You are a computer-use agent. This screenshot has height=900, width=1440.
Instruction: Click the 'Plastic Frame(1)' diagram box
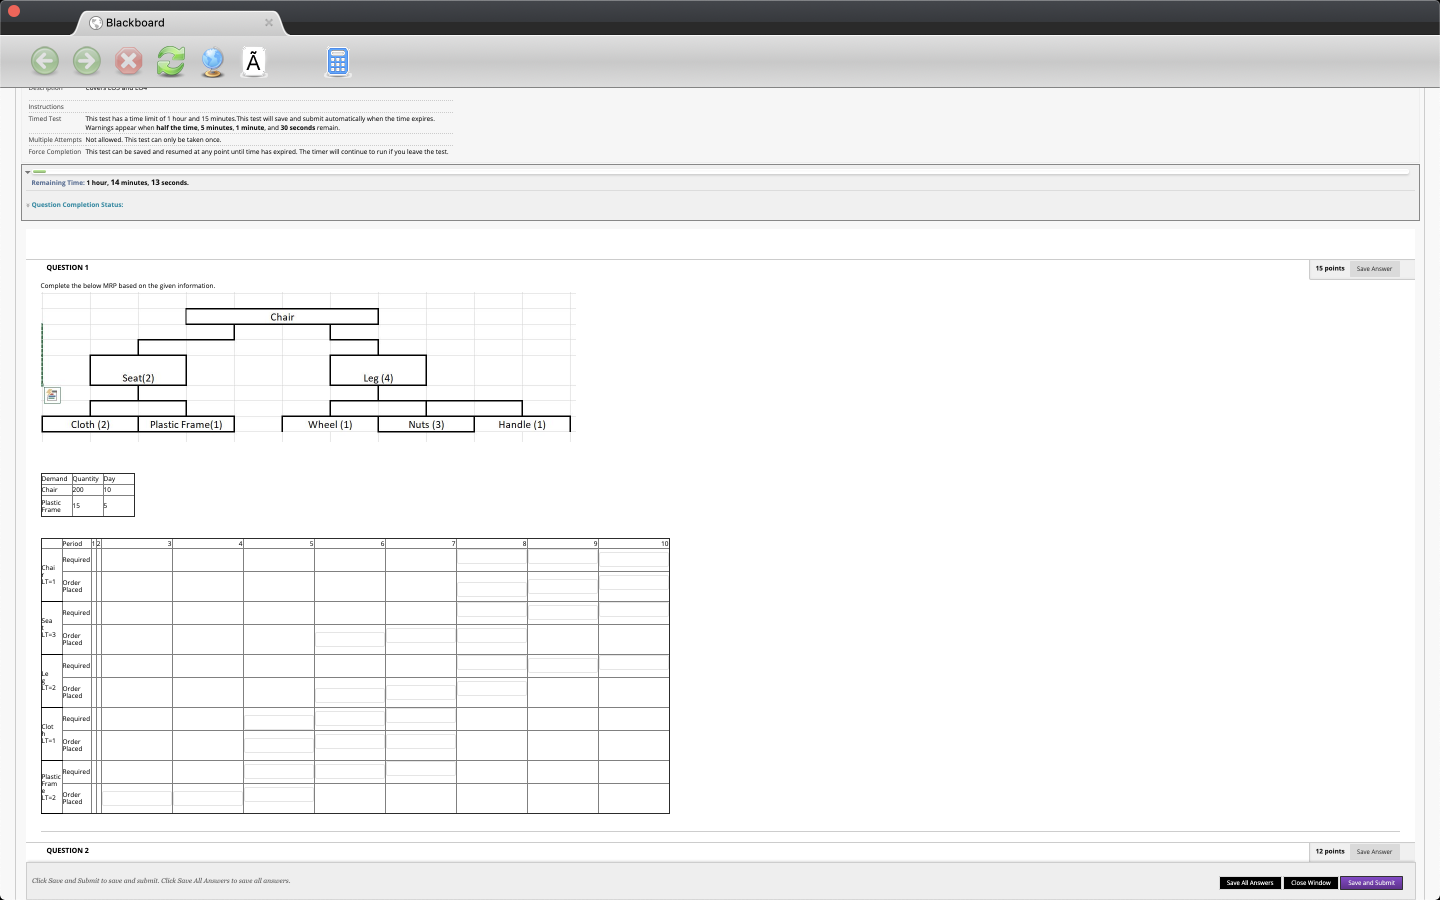pos(186,424)
